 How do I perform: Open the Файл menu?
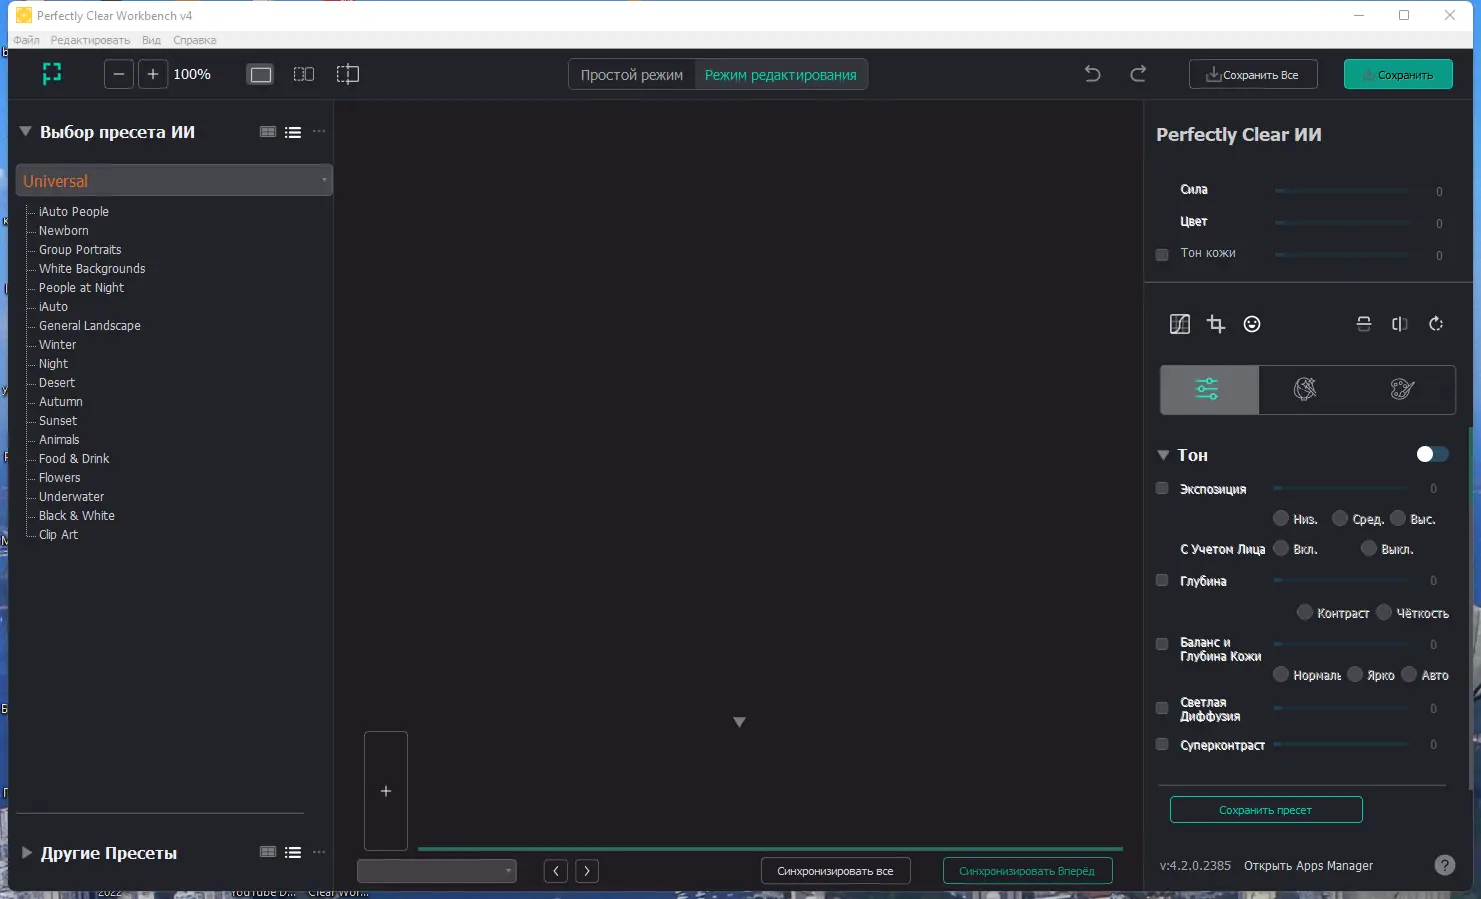point(27,40)
